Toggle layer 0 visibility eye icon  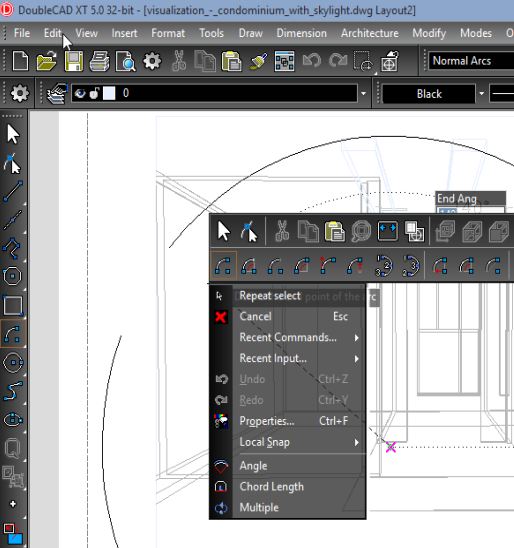[80, 93]
